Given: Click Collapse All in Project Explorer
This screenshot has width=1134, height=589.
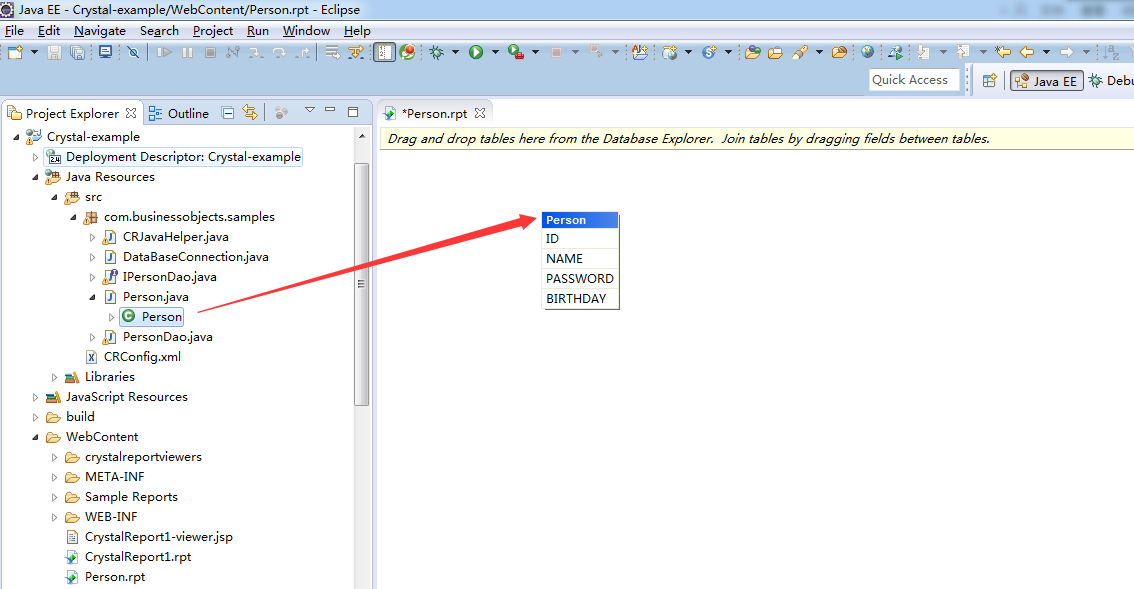Looking at the screenshot, I should [228, 113].
